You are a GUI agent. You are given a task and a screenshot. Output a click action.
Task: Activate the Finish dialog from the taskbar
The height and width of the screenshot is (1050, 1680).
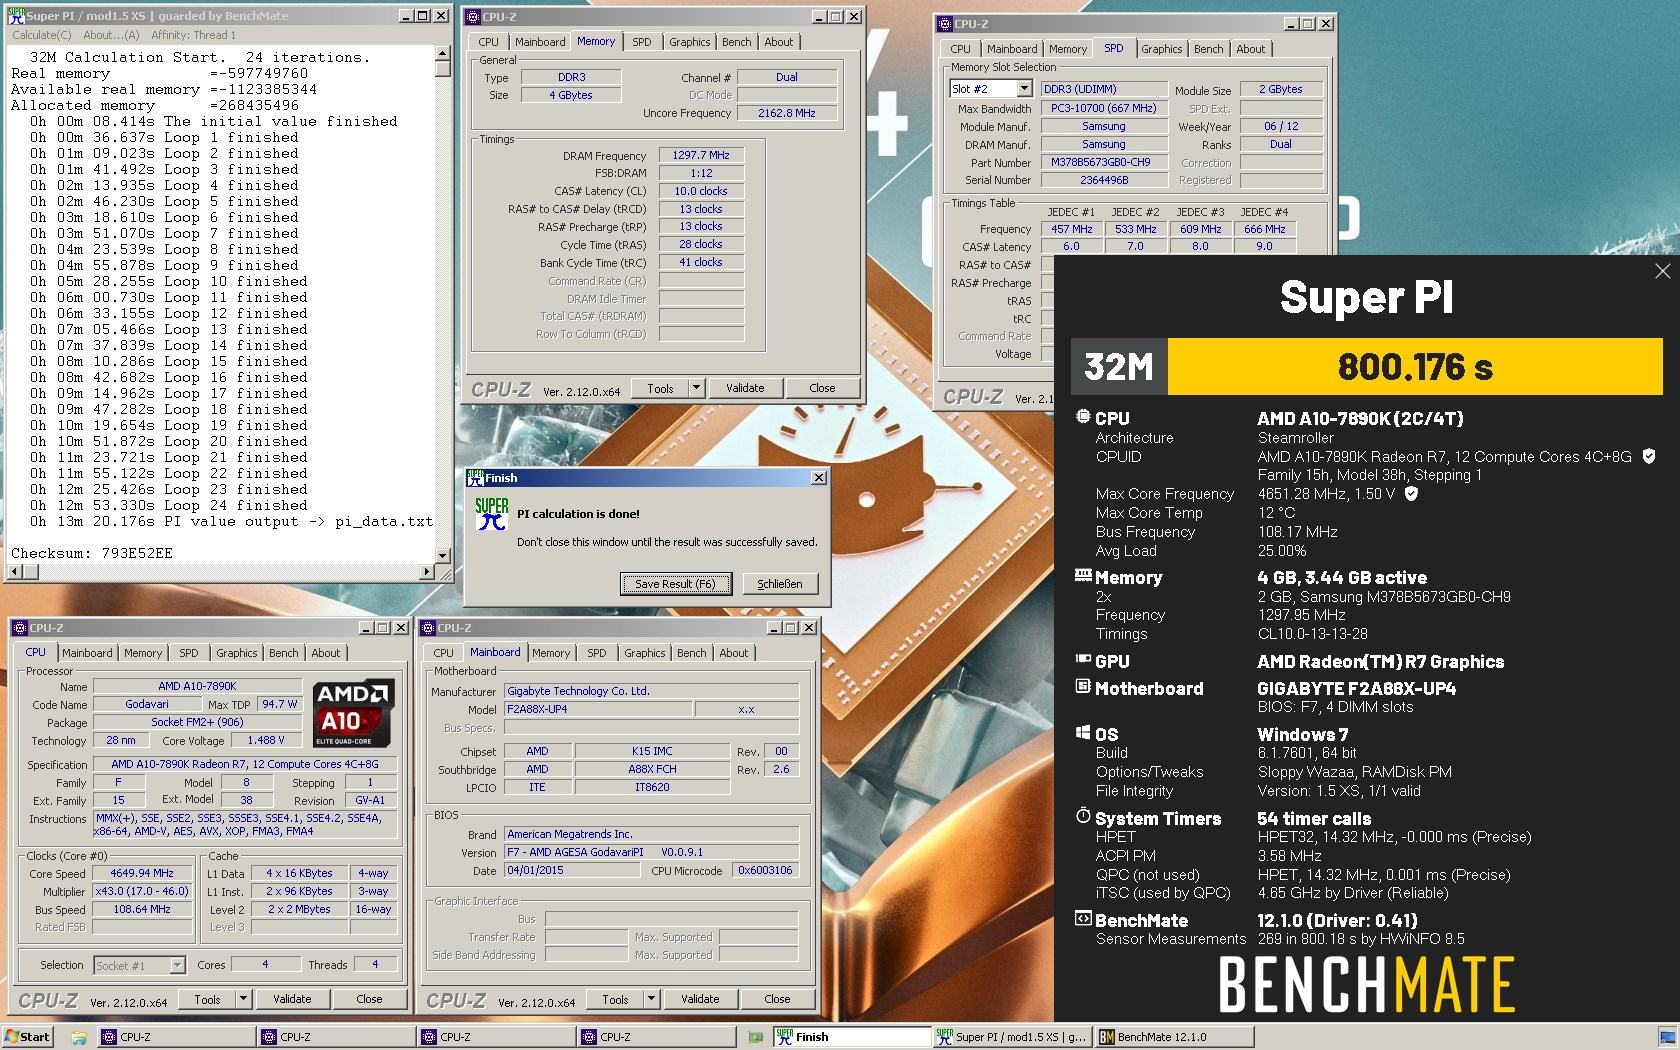tap(851, 1037)
